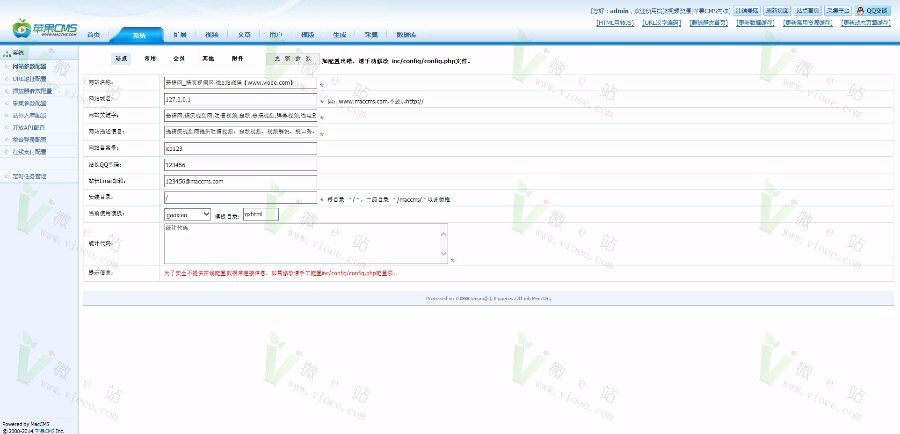This screenshot has width=900, height=434.
Task: Switch to the 其他 settings sub-tab
Action: (208, 59)
